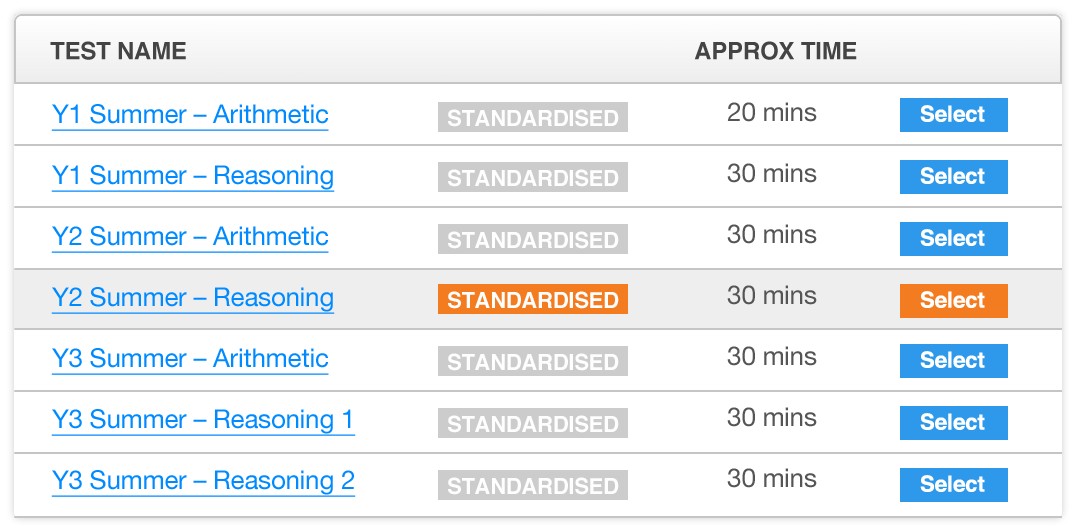Click the APPROX TIME column header

tap(775, 51)
